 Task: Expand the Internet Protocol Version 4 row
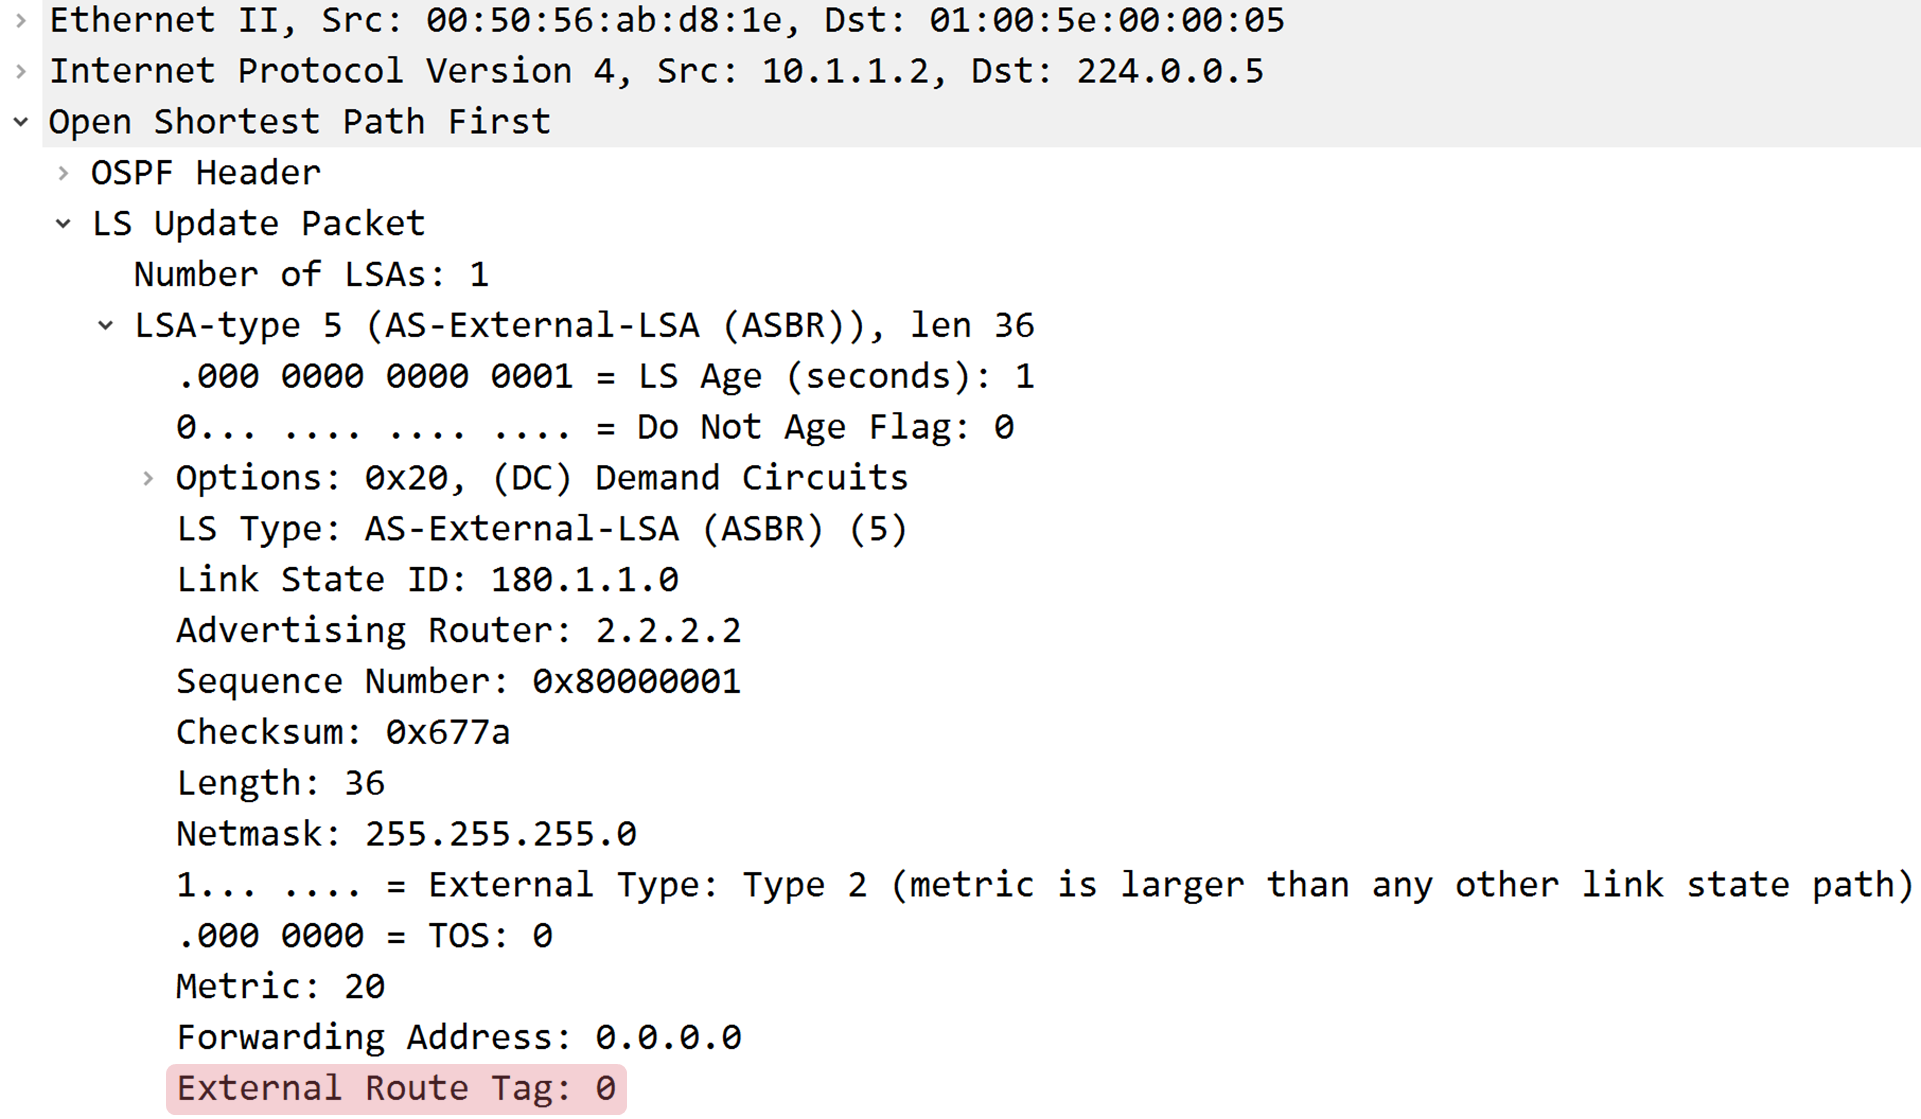click(21, 71)
